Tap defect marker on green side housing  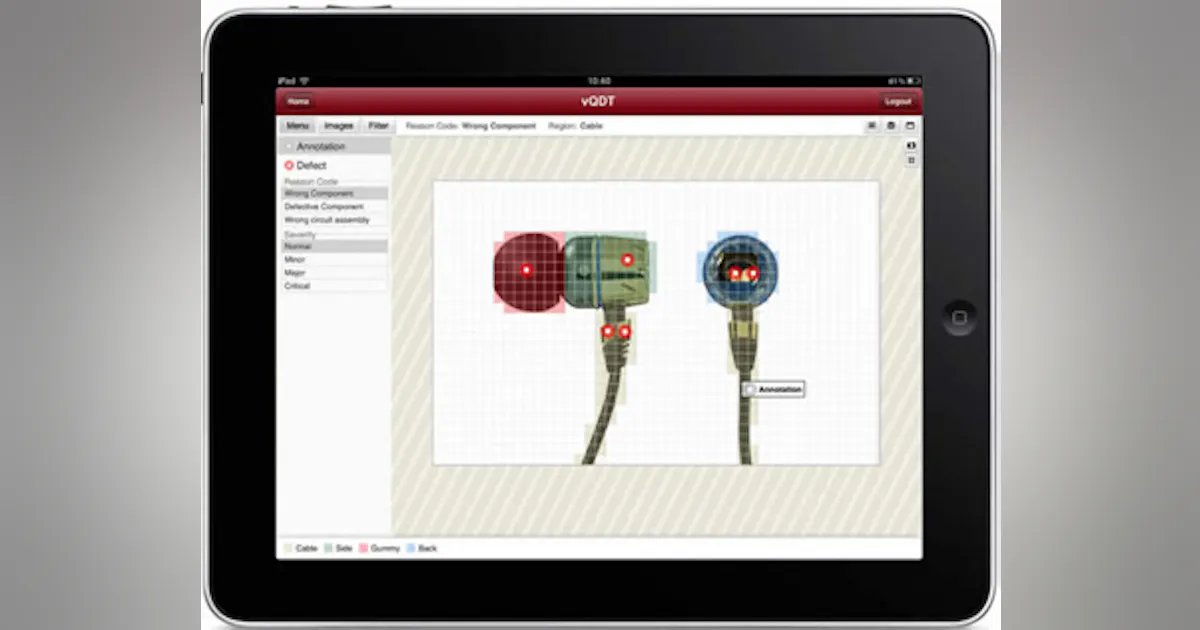coord(627,260)
